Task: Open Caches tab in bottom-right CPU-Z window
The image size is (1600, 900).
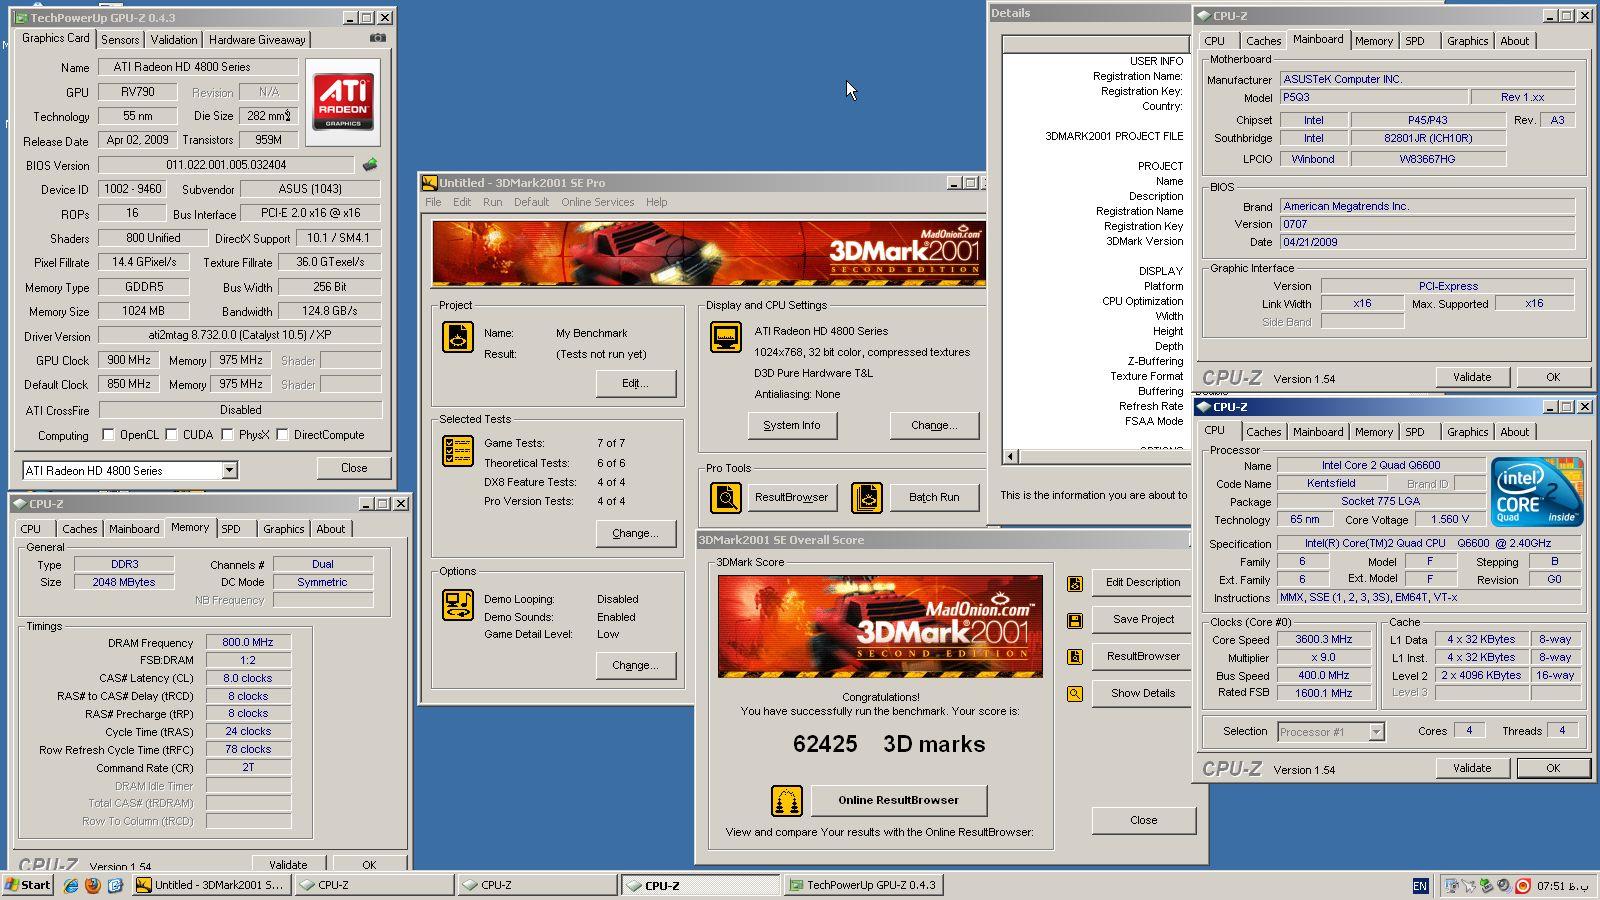Action: (x=1263, y=432)
